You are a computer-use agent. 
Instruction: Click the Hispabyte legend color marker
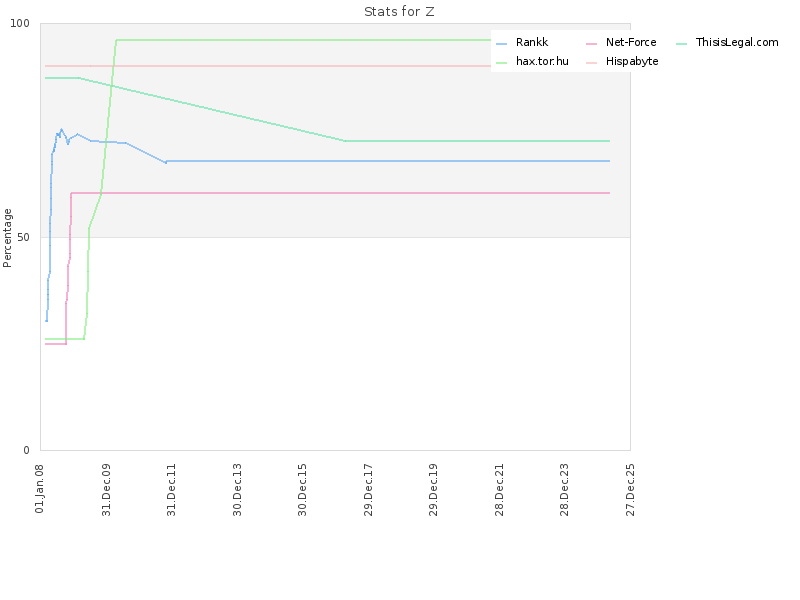[x=591, y=62]
